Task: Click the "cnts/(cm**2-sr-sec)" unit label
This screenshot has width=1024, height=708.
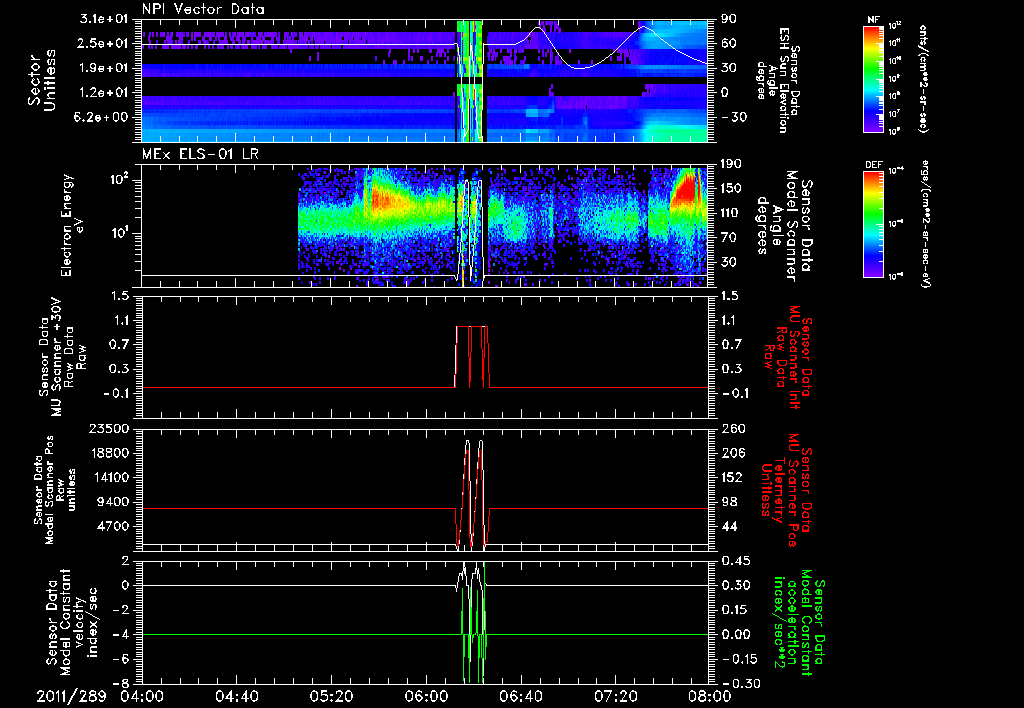Action: point(923,78)
